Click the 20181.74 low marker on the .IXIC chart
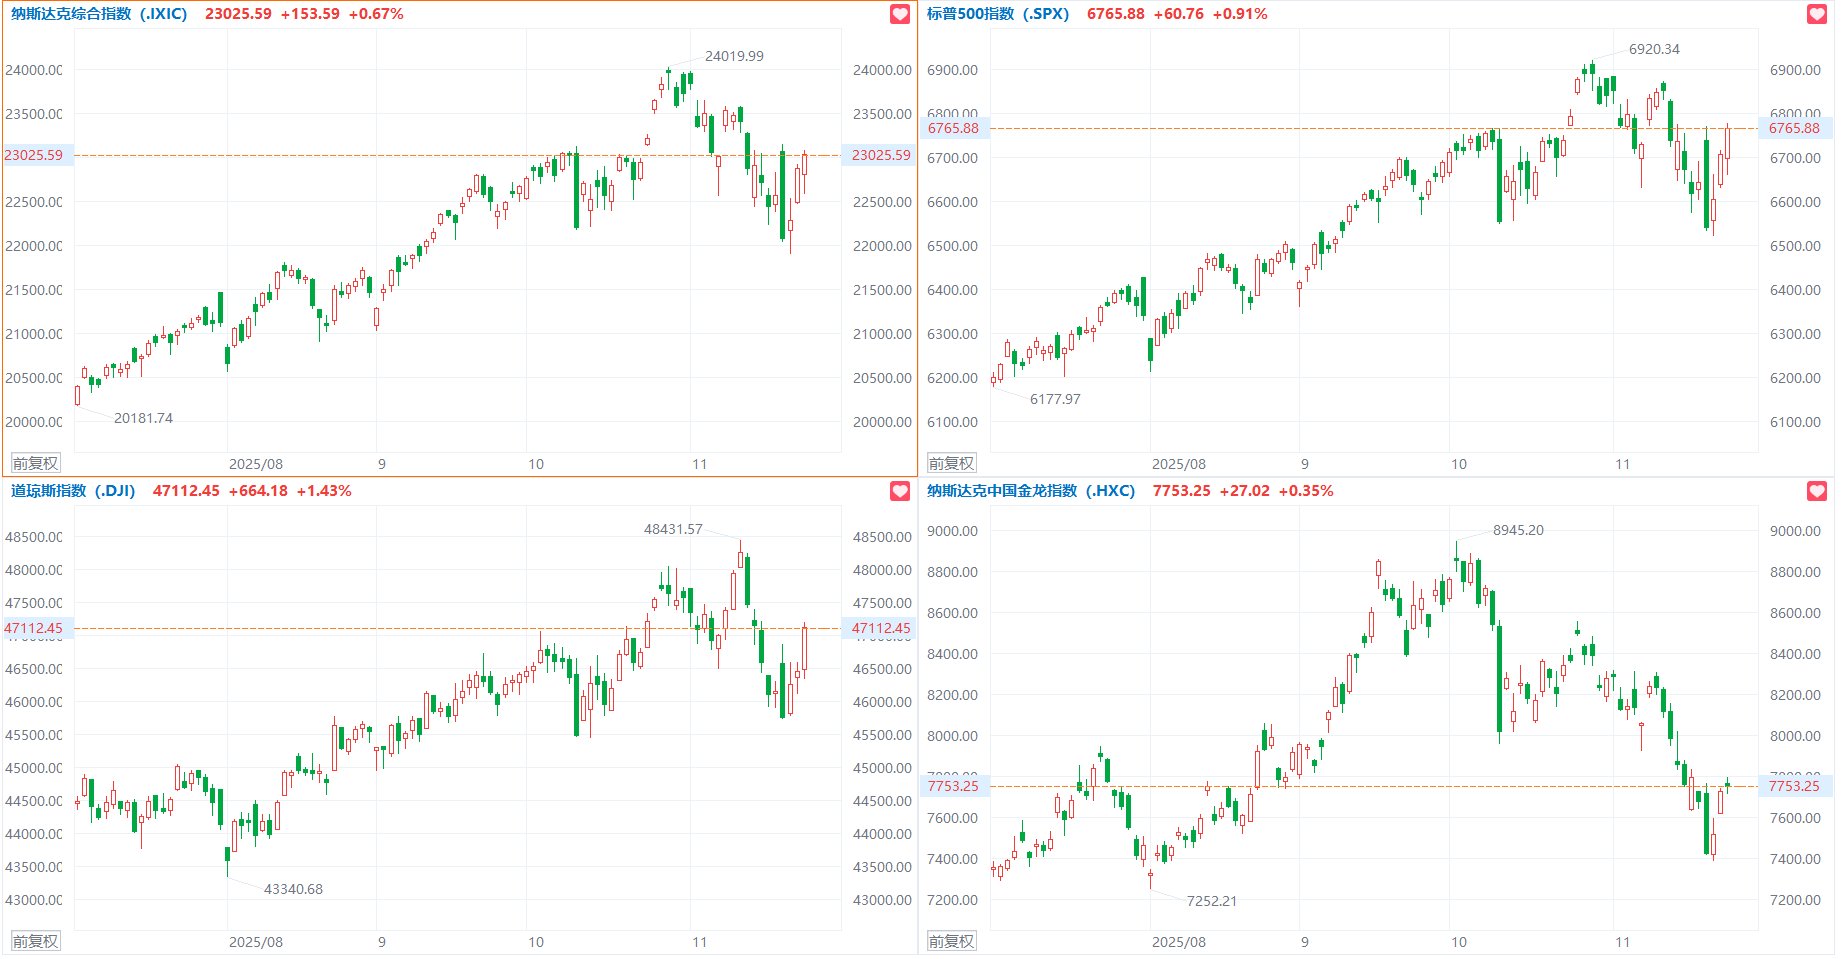Image resolution: width=1845 pixels, height=959 pixels. (143, 418)
